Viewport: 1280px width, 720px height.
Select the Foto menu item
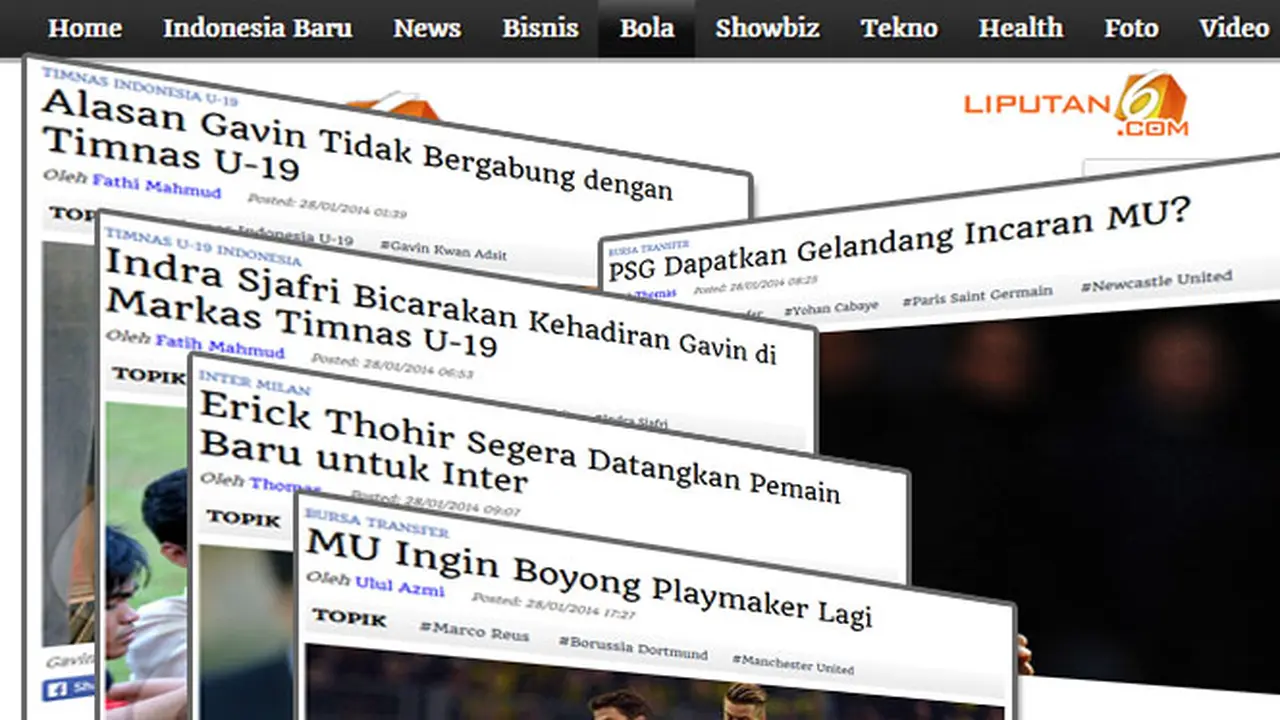point(1131,28)
